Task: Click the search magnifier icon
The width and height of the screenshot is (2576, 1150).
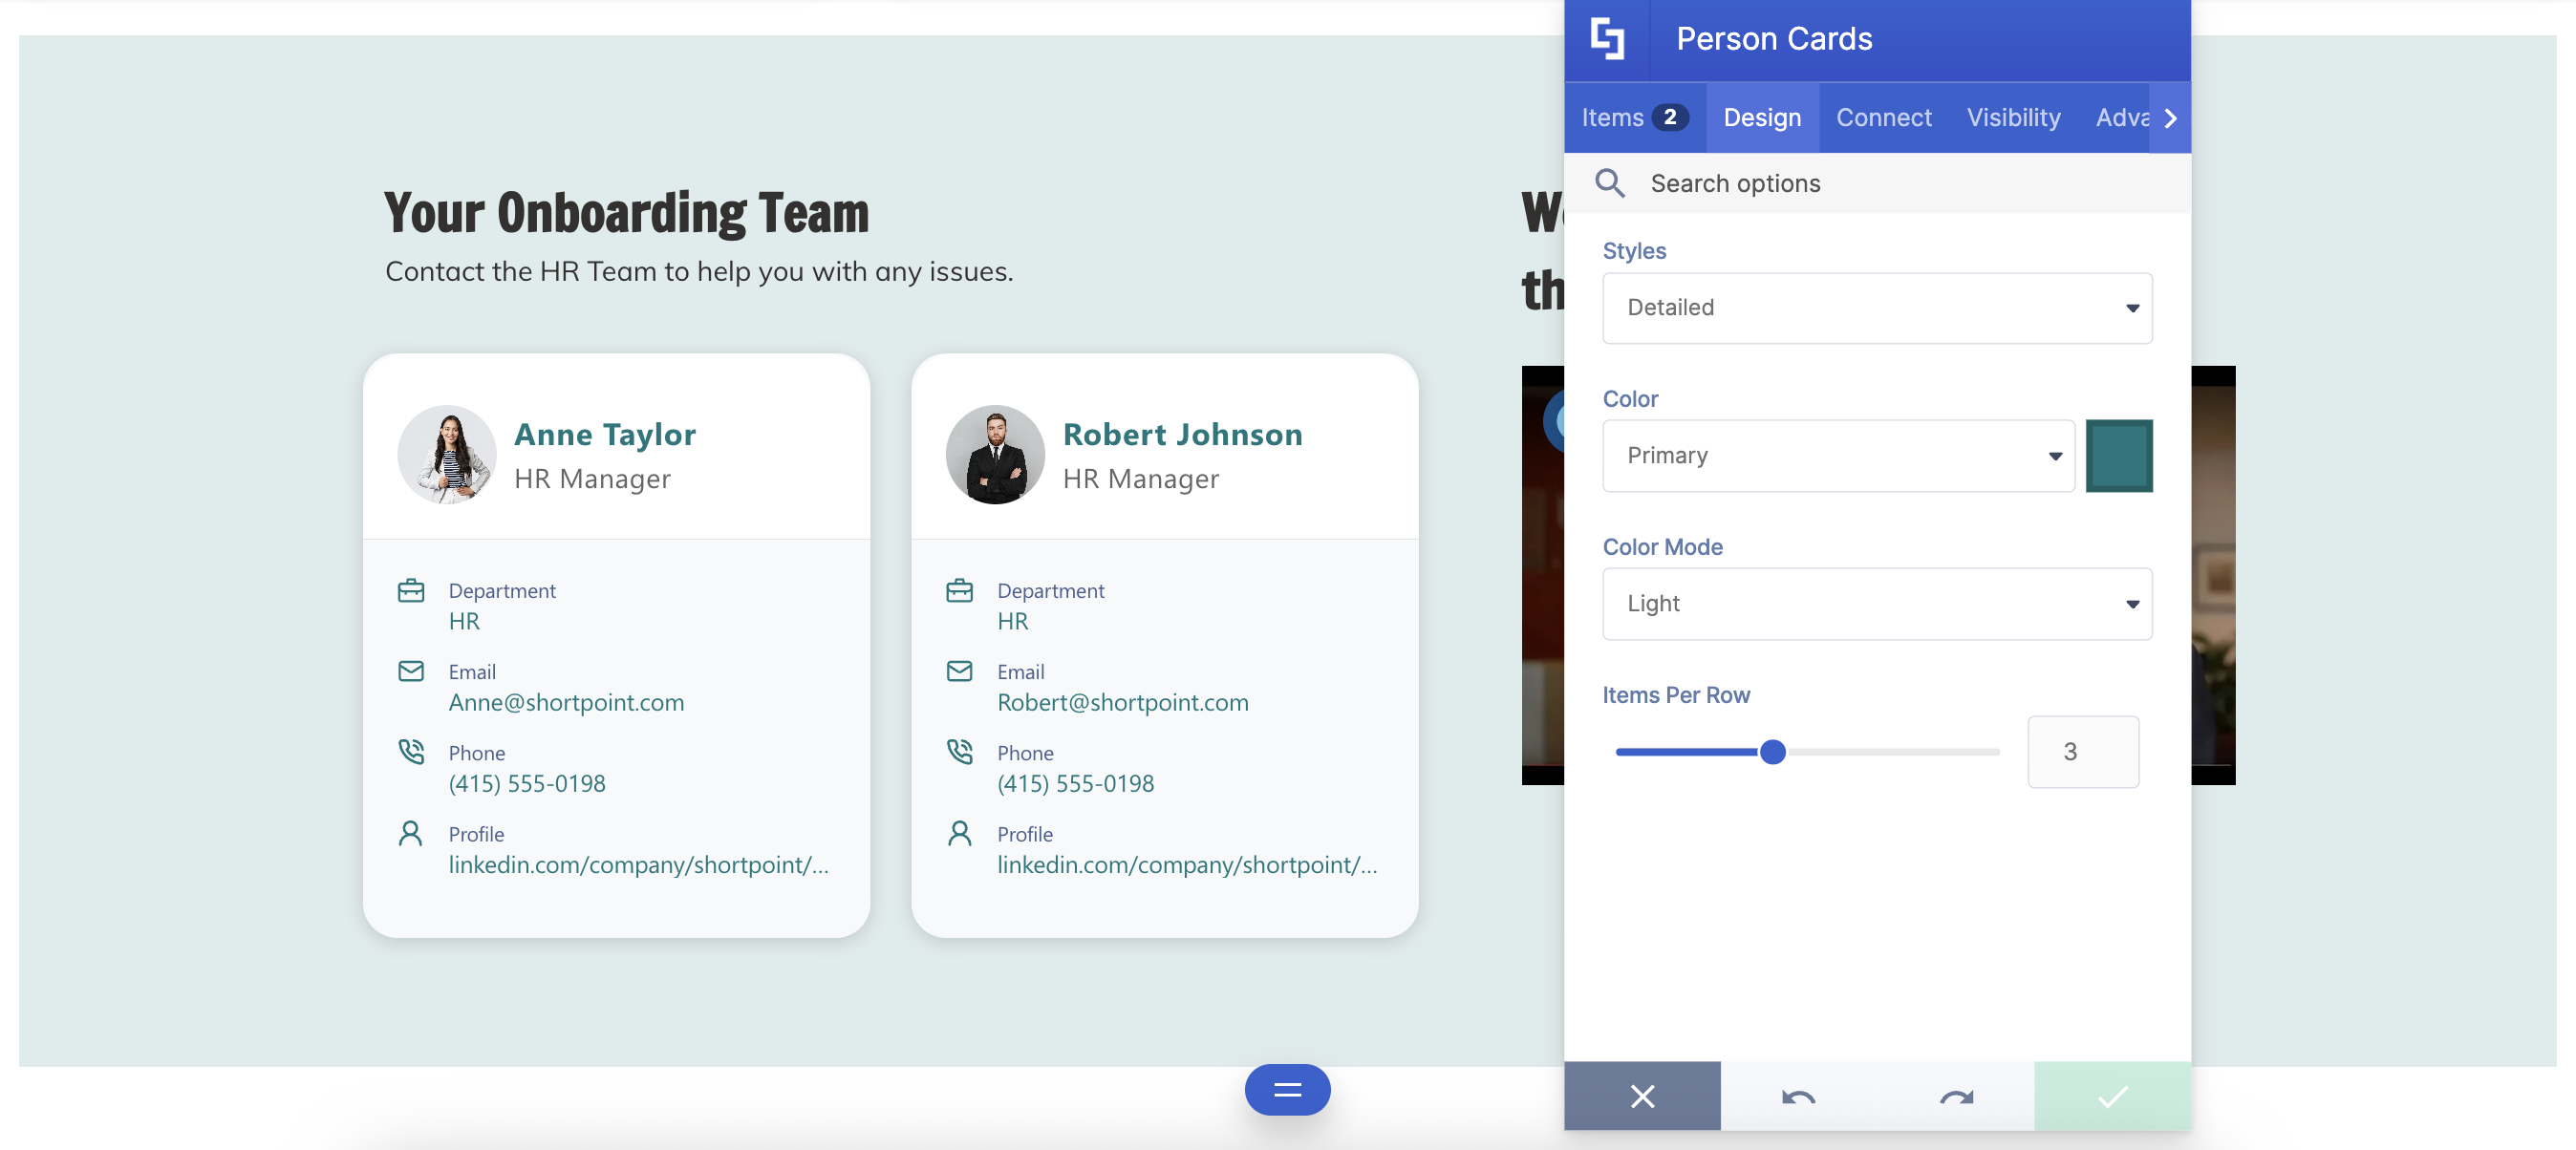Action: point(1609,183)
